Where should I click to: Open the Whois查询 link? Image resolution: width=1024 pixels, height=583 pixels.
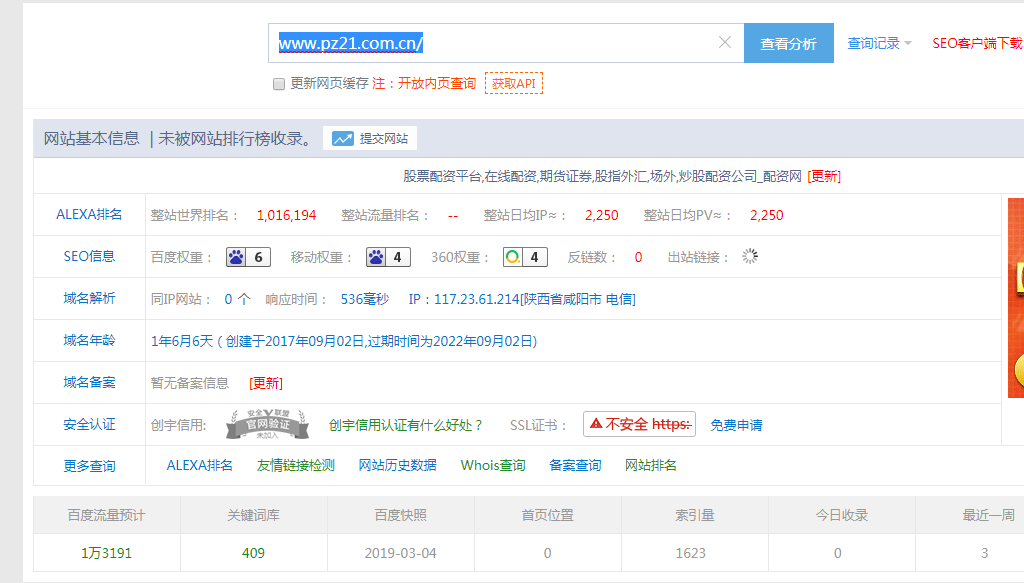tap(492, 465)
